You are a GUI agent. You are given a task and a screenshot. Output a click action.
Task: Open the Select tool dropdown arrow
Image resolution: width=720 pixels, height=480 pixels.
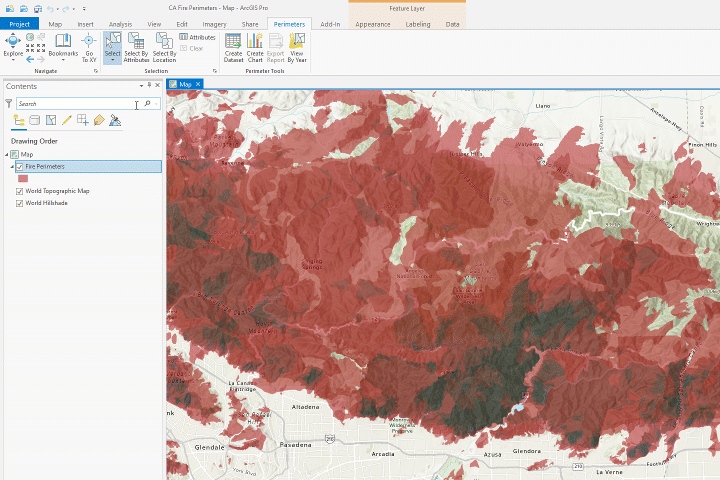(112, 60)
